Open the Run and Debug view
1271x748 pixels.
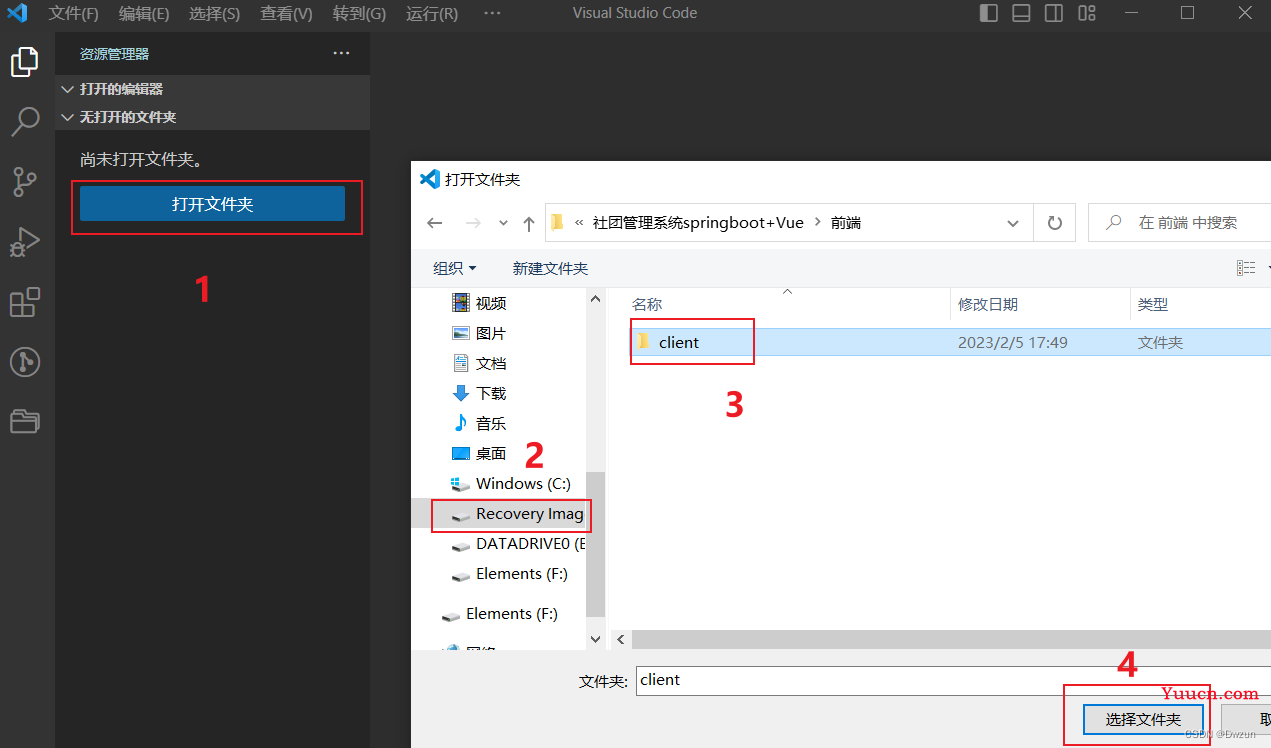pyautogui.click(x=25, y=242)
